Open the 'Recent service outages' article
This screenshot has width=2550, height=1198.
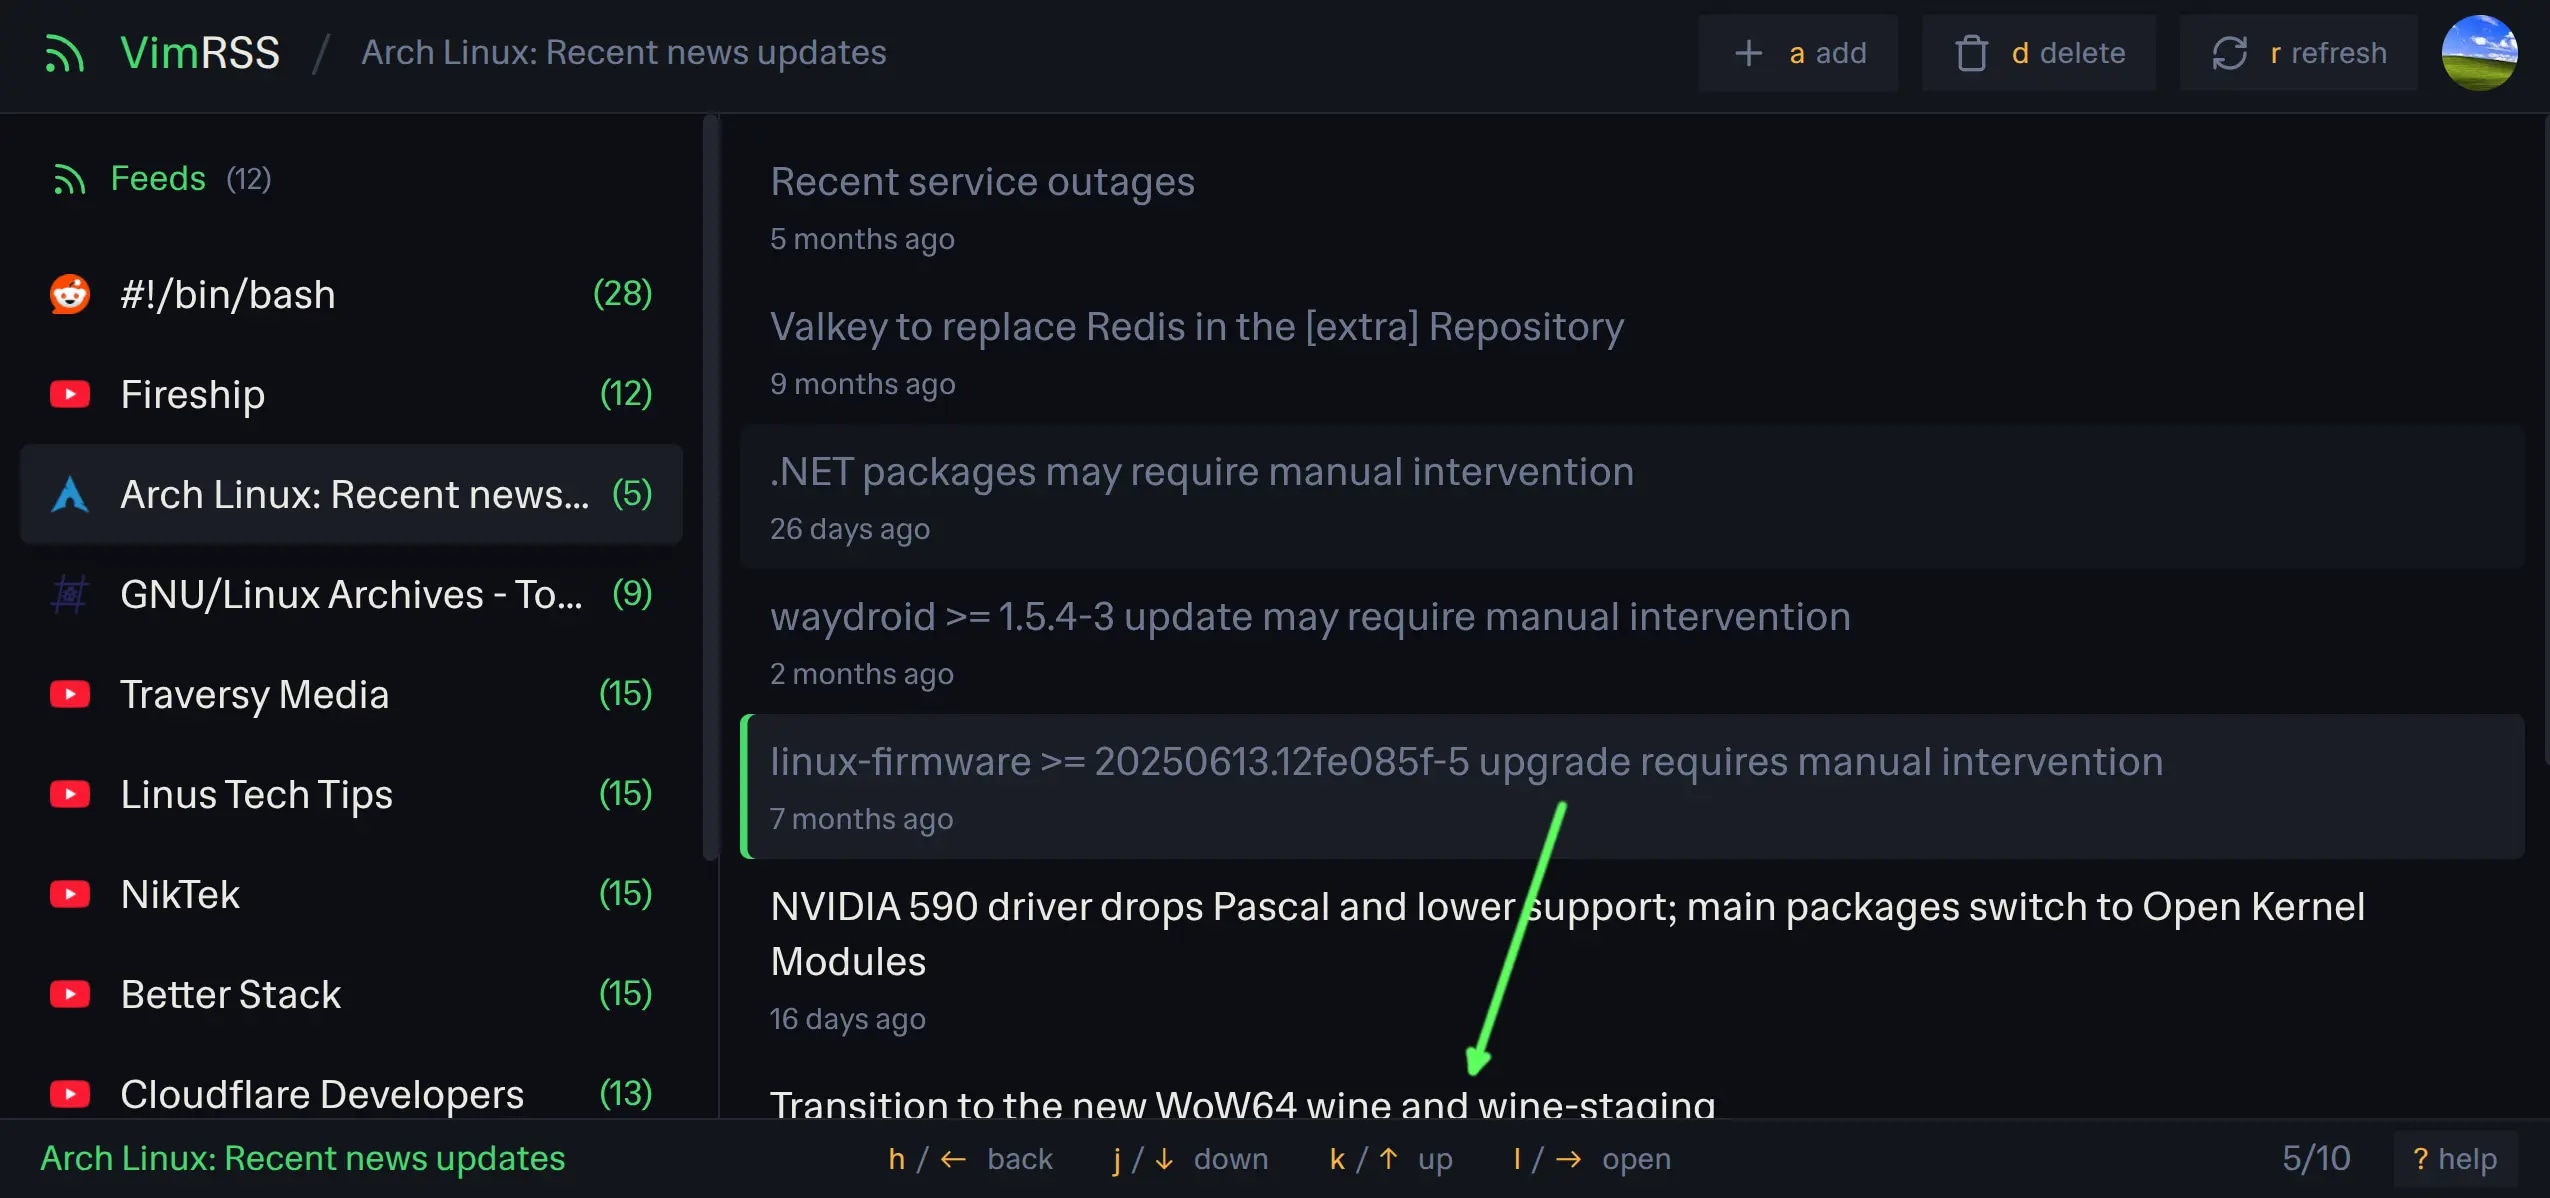(982, 181)
